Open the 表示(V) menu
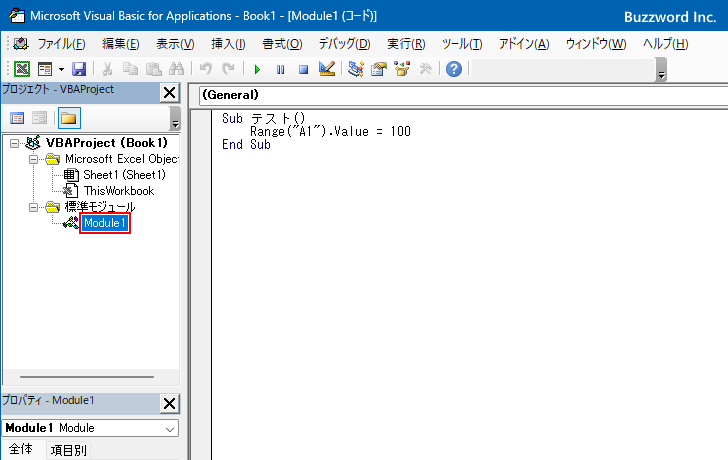The height and width of the screenshot is (460, 728). (x=175, y=44)
